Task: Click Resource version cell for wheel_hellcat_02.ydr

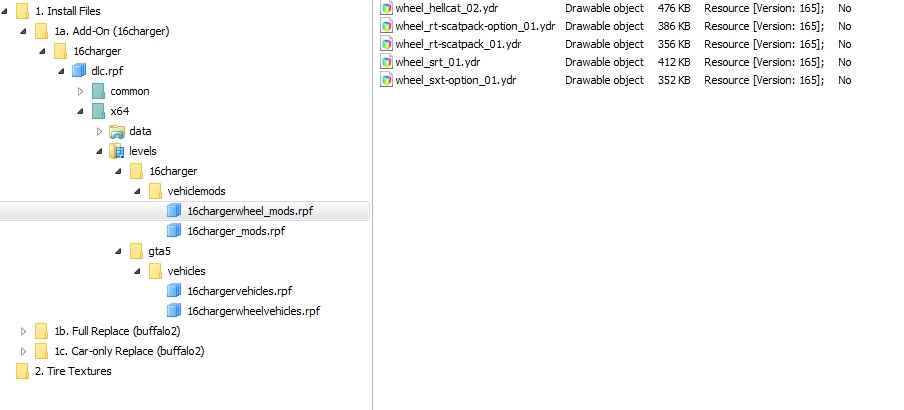Action: click(x=764, y=8)
